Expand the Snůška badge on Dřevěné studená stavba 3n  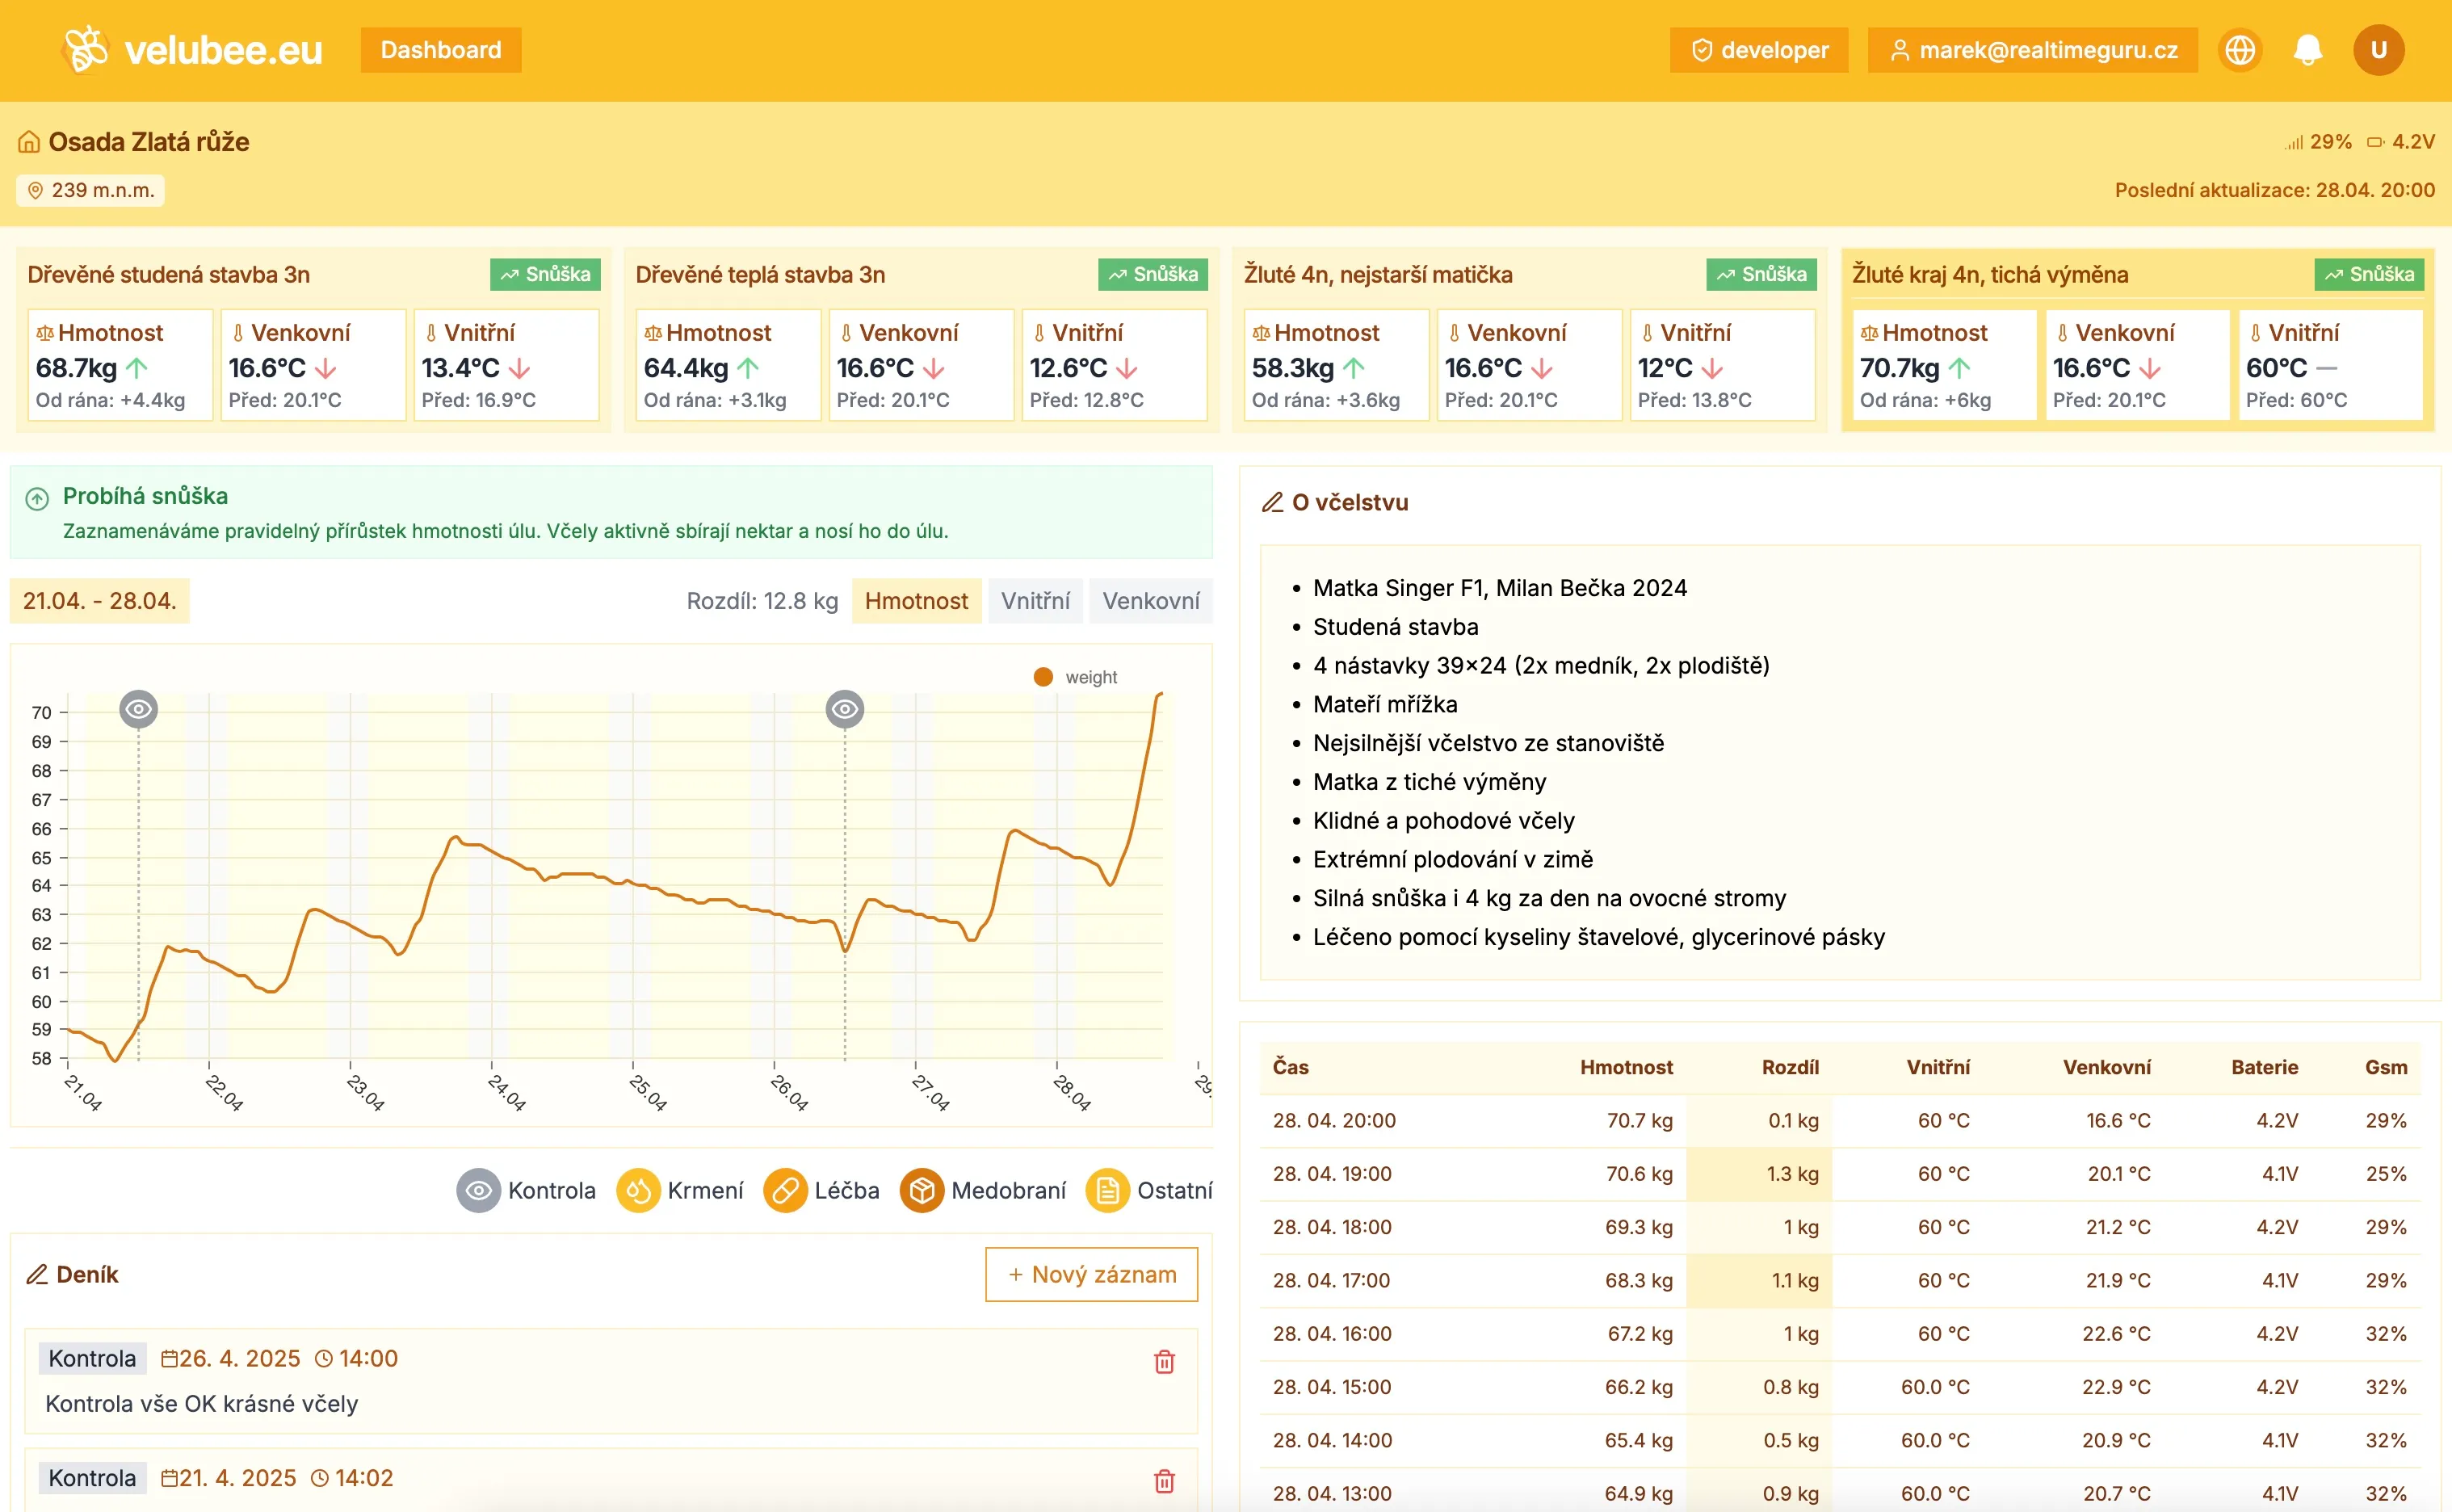545,274
